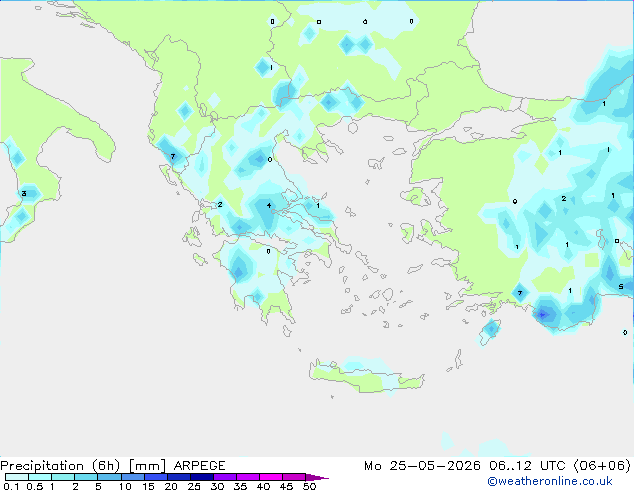Click the legend label 30
The width and height of the screenshot is (634, 490).
[217, 486]
